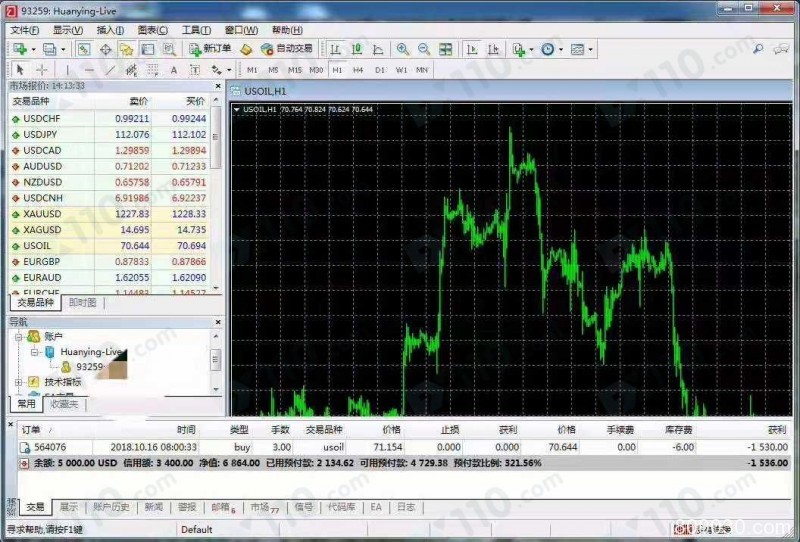This screenshot has height=542, width=800.
Task: Select the cursor arrow tool
Action: tap(19, 70)
